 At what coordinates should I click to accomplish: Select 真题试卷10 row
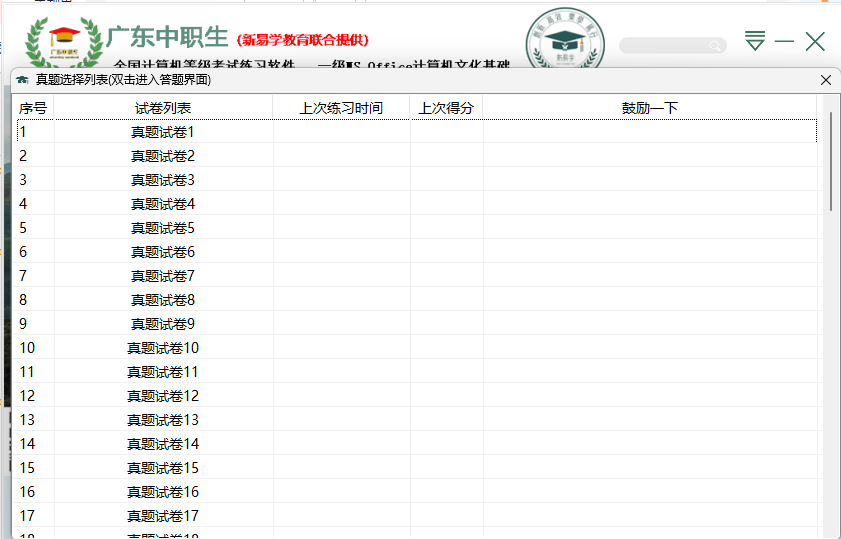coord(417,348)
